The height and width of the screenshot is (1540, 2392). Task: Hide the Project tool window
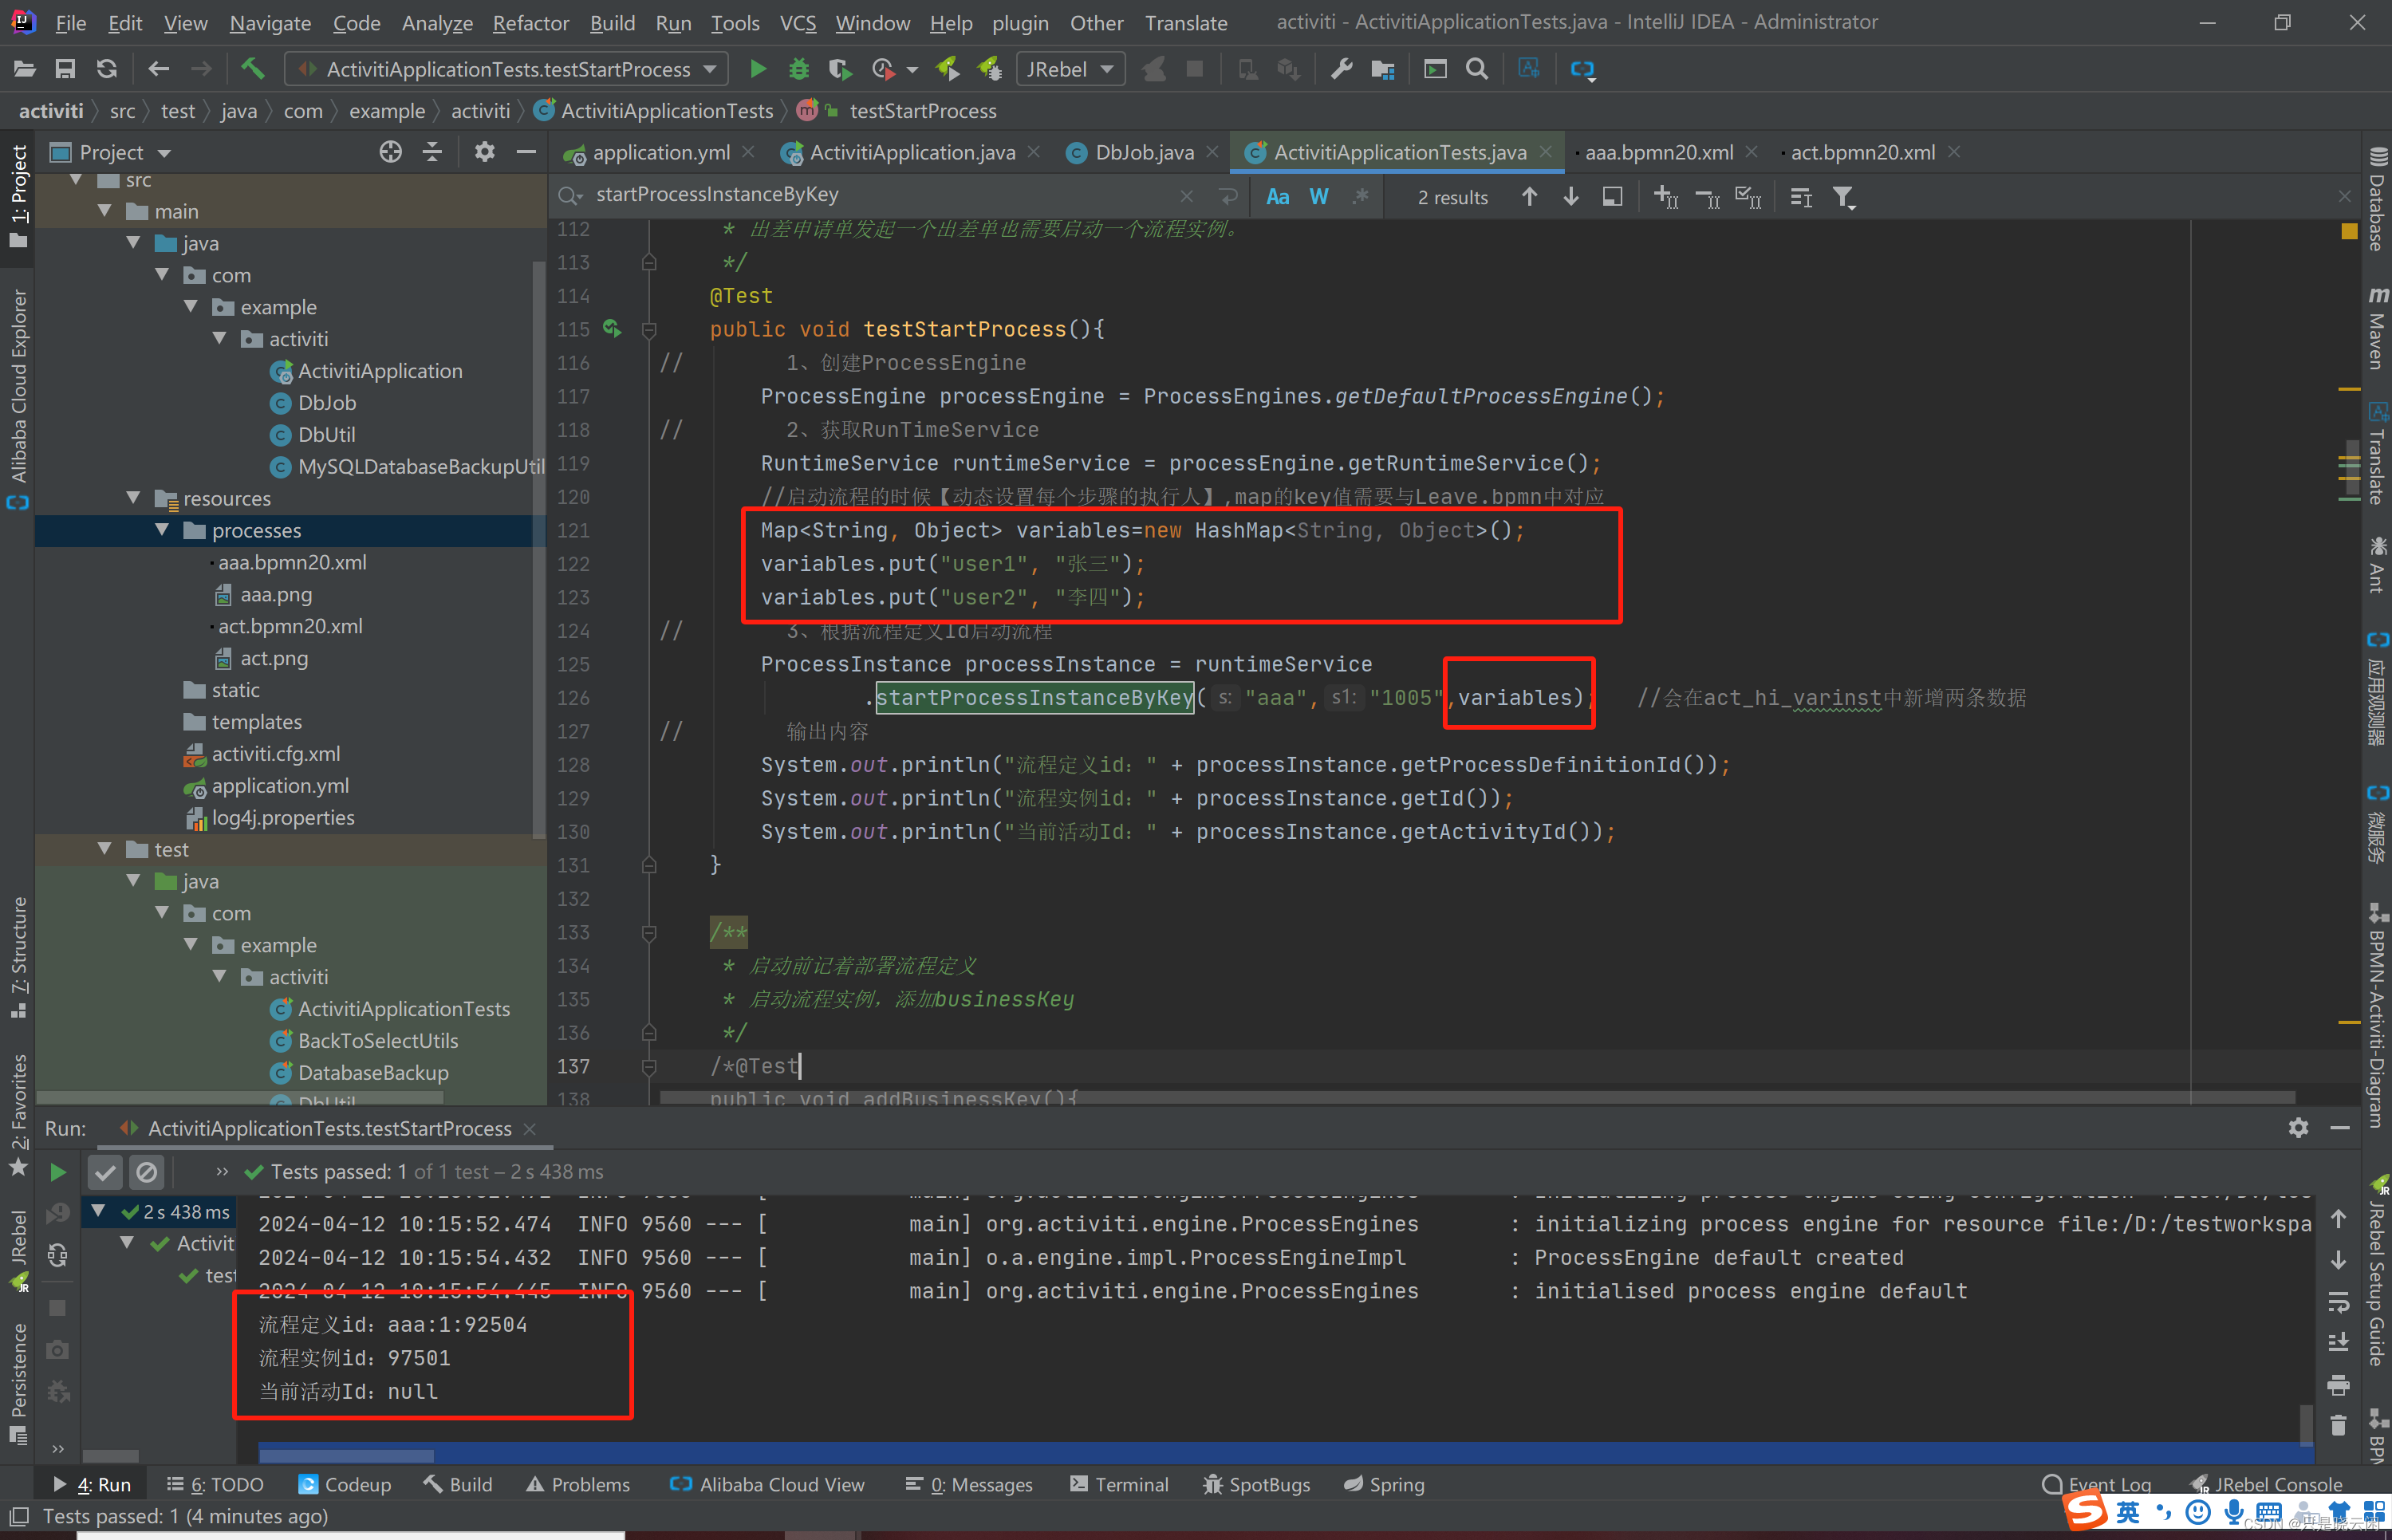tap(526, 152)
